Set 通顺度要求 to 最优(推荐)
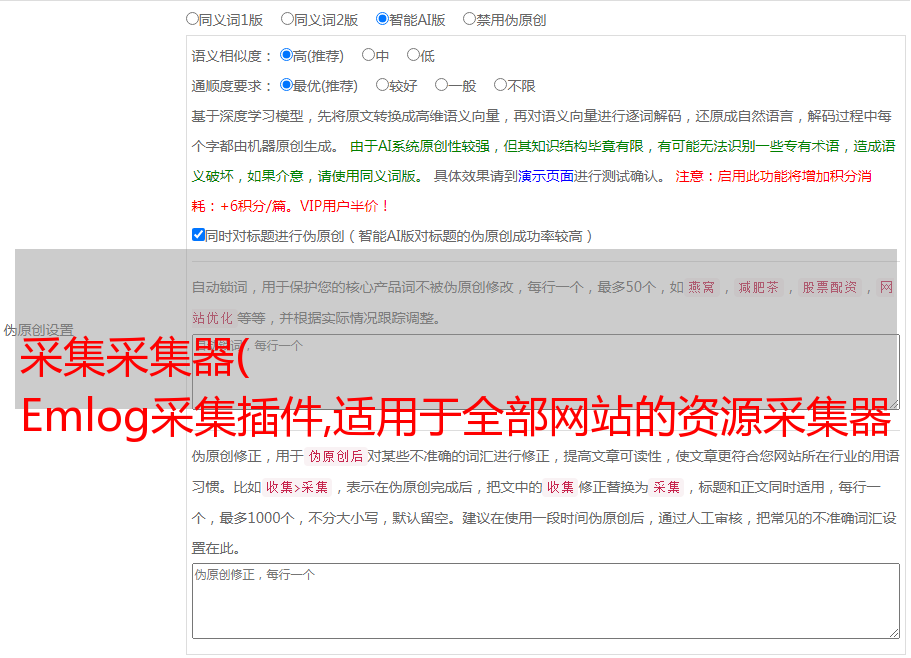Viewport: 911px width, 658px height. [x=286, y=85]
